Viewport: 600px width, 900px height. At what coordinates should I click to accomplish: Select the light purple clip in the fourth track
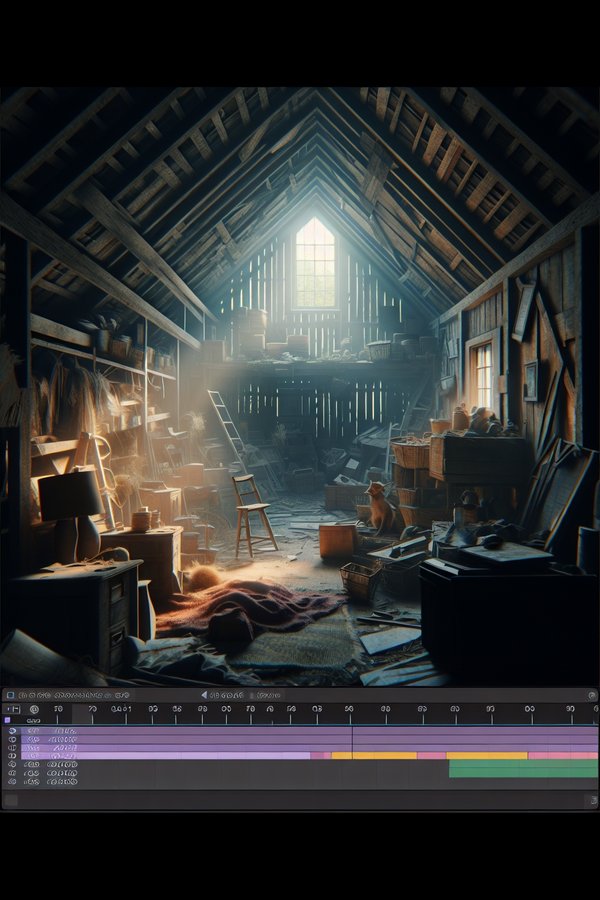click(x=166, y=756)
